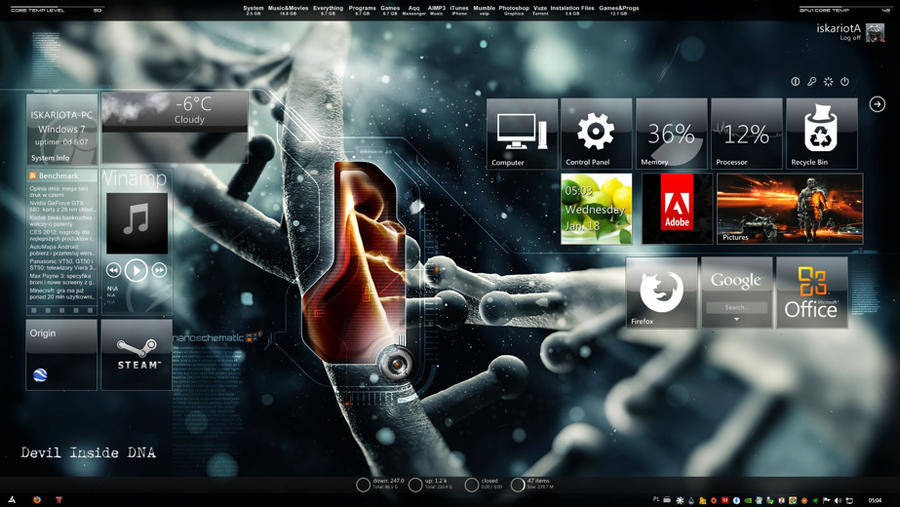Screen dimensions: 900x507
Task: Launch Steam from its tile
Action: tap(137, 355)
